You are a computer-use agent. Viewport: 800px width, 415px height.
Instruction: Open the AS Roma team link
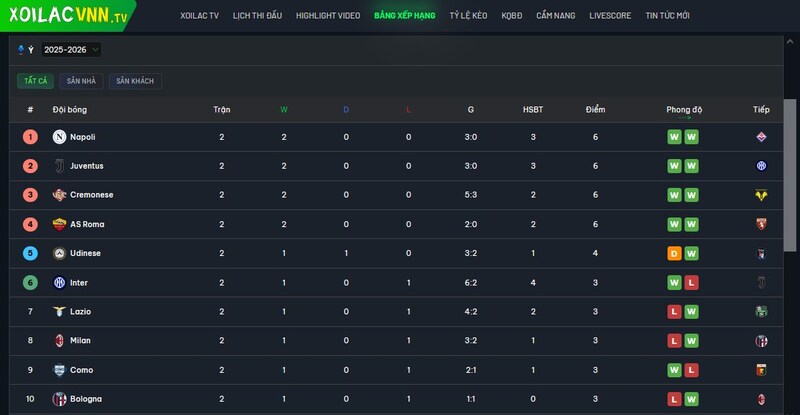pos(87,224)
